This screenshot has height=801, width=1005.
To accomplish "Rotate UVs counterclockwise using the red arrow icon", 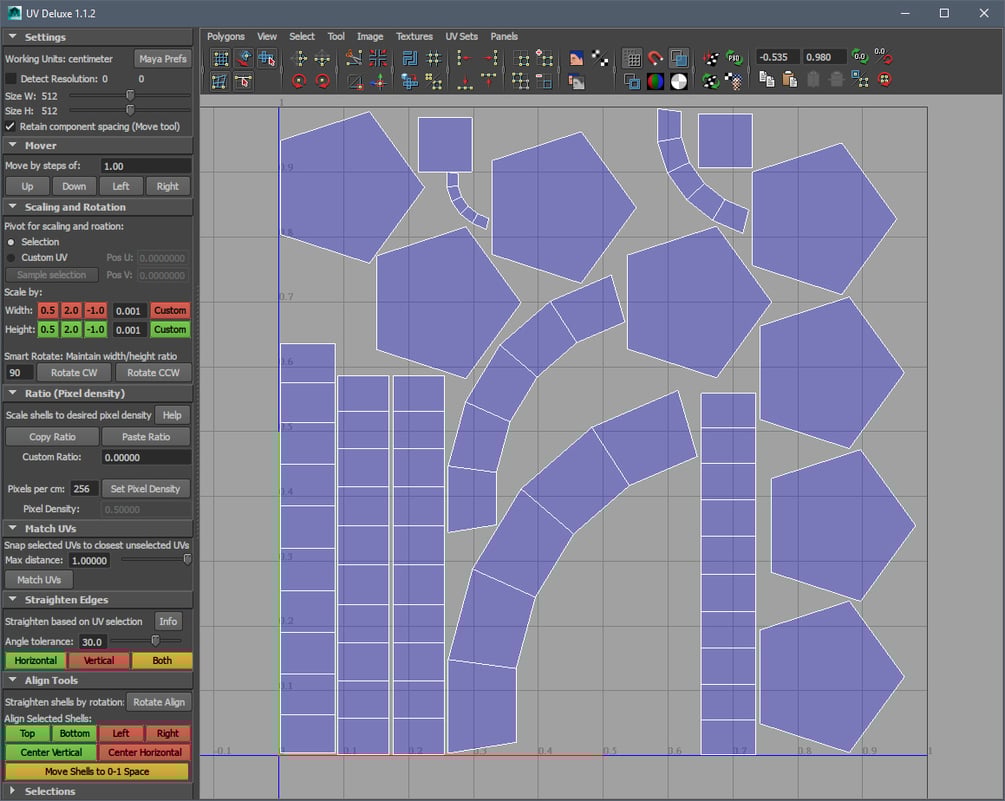I will point(299,80).
